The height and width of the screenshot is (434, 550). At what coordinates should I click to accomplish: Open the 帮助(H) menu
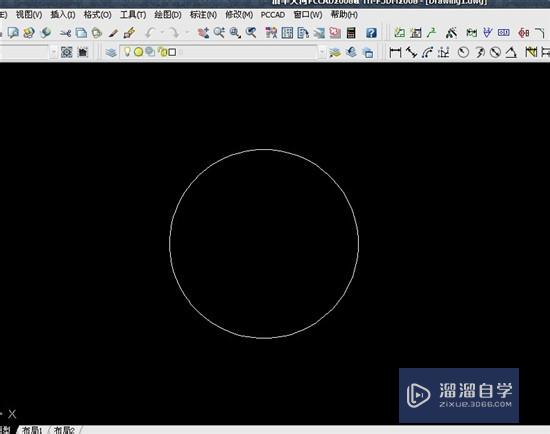point(344,15)
